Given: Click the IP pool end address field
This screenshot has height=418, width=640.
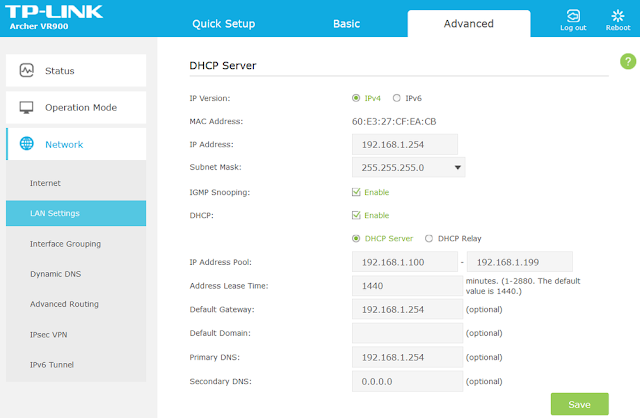Looking at the screenshot, I should tap(520, 262).
